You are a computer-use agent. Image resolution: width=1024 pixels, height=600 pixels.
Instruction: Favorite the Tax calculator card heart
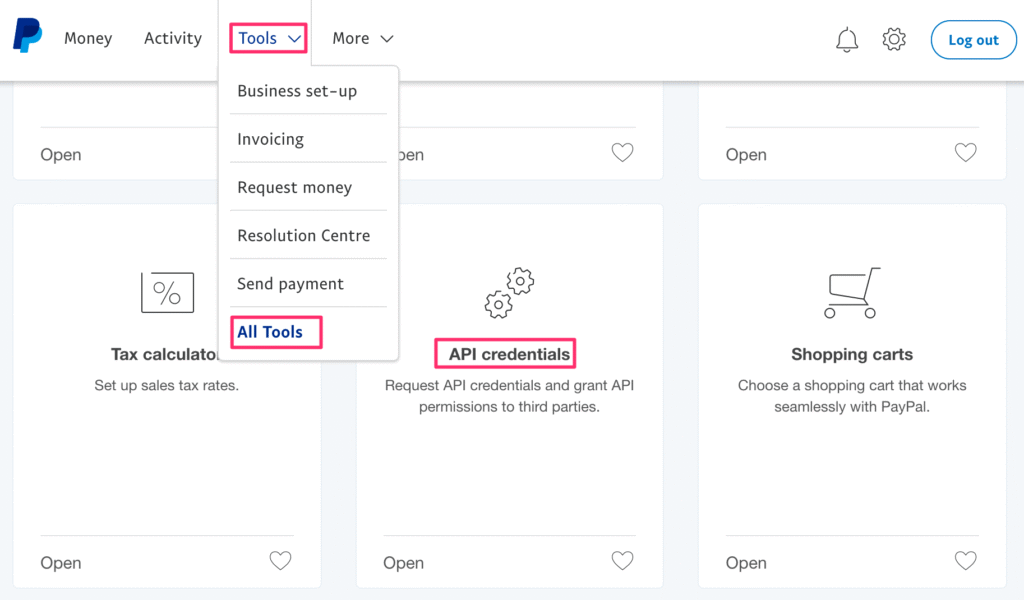click(x=281, y=561)
